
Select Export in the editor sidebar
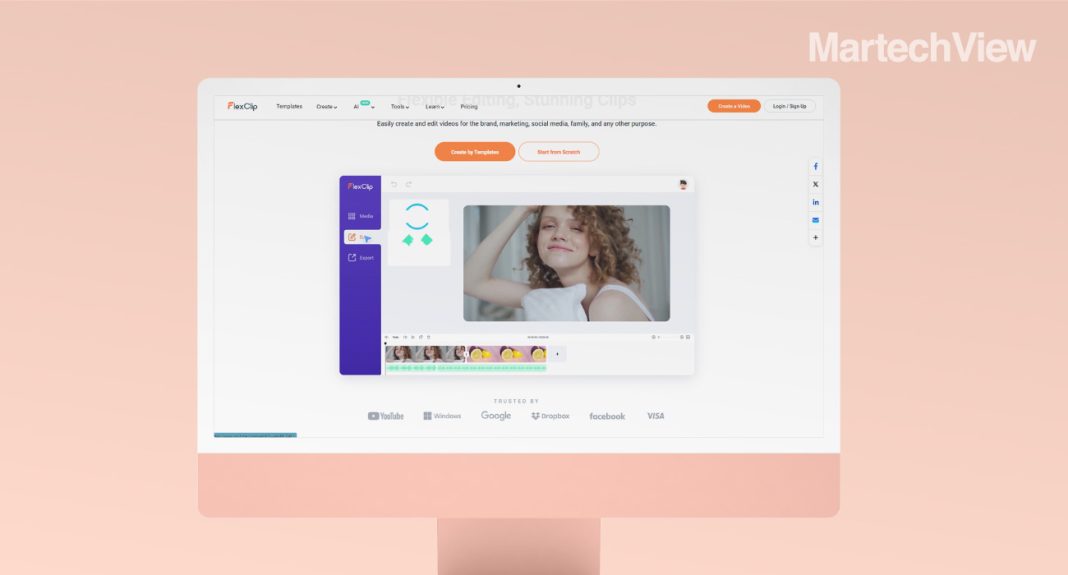click(360, 258)
